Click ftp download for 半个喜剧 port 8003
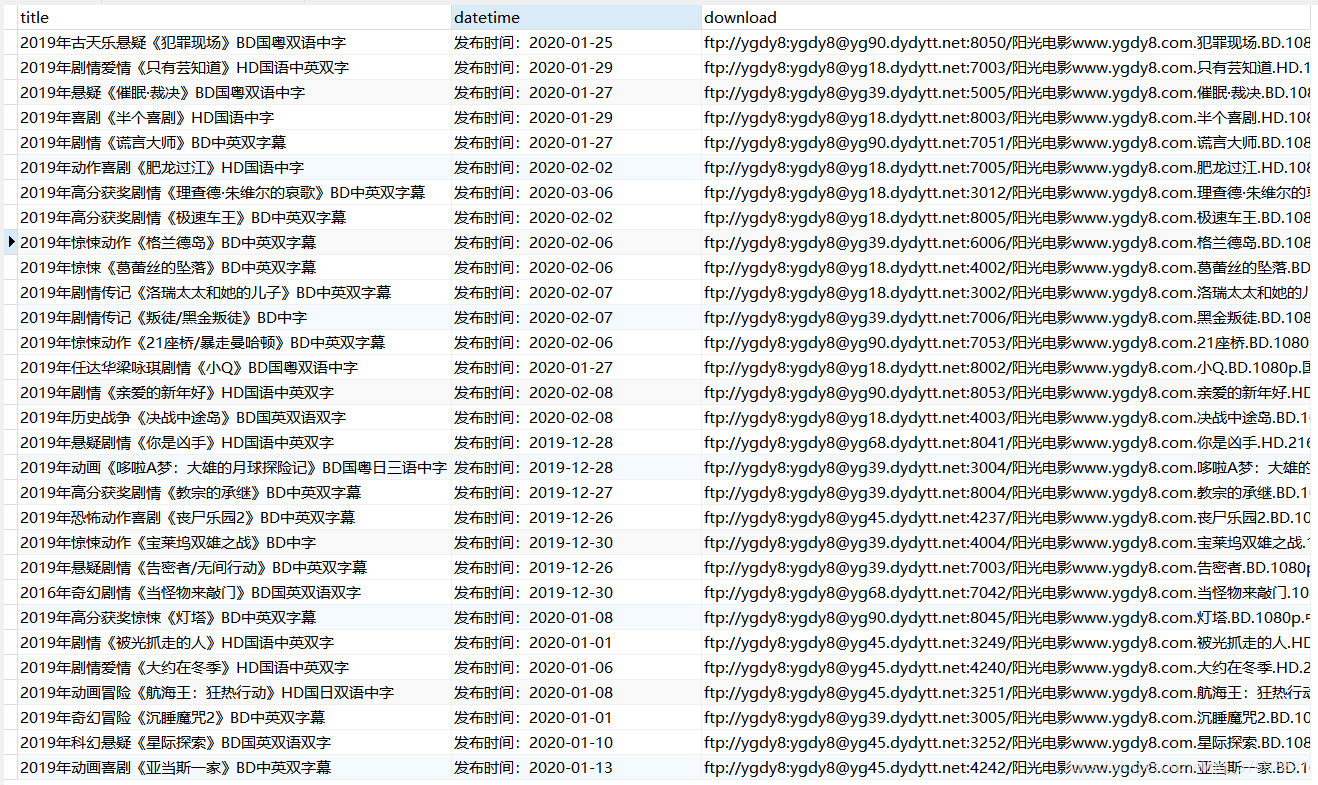 1006,117
